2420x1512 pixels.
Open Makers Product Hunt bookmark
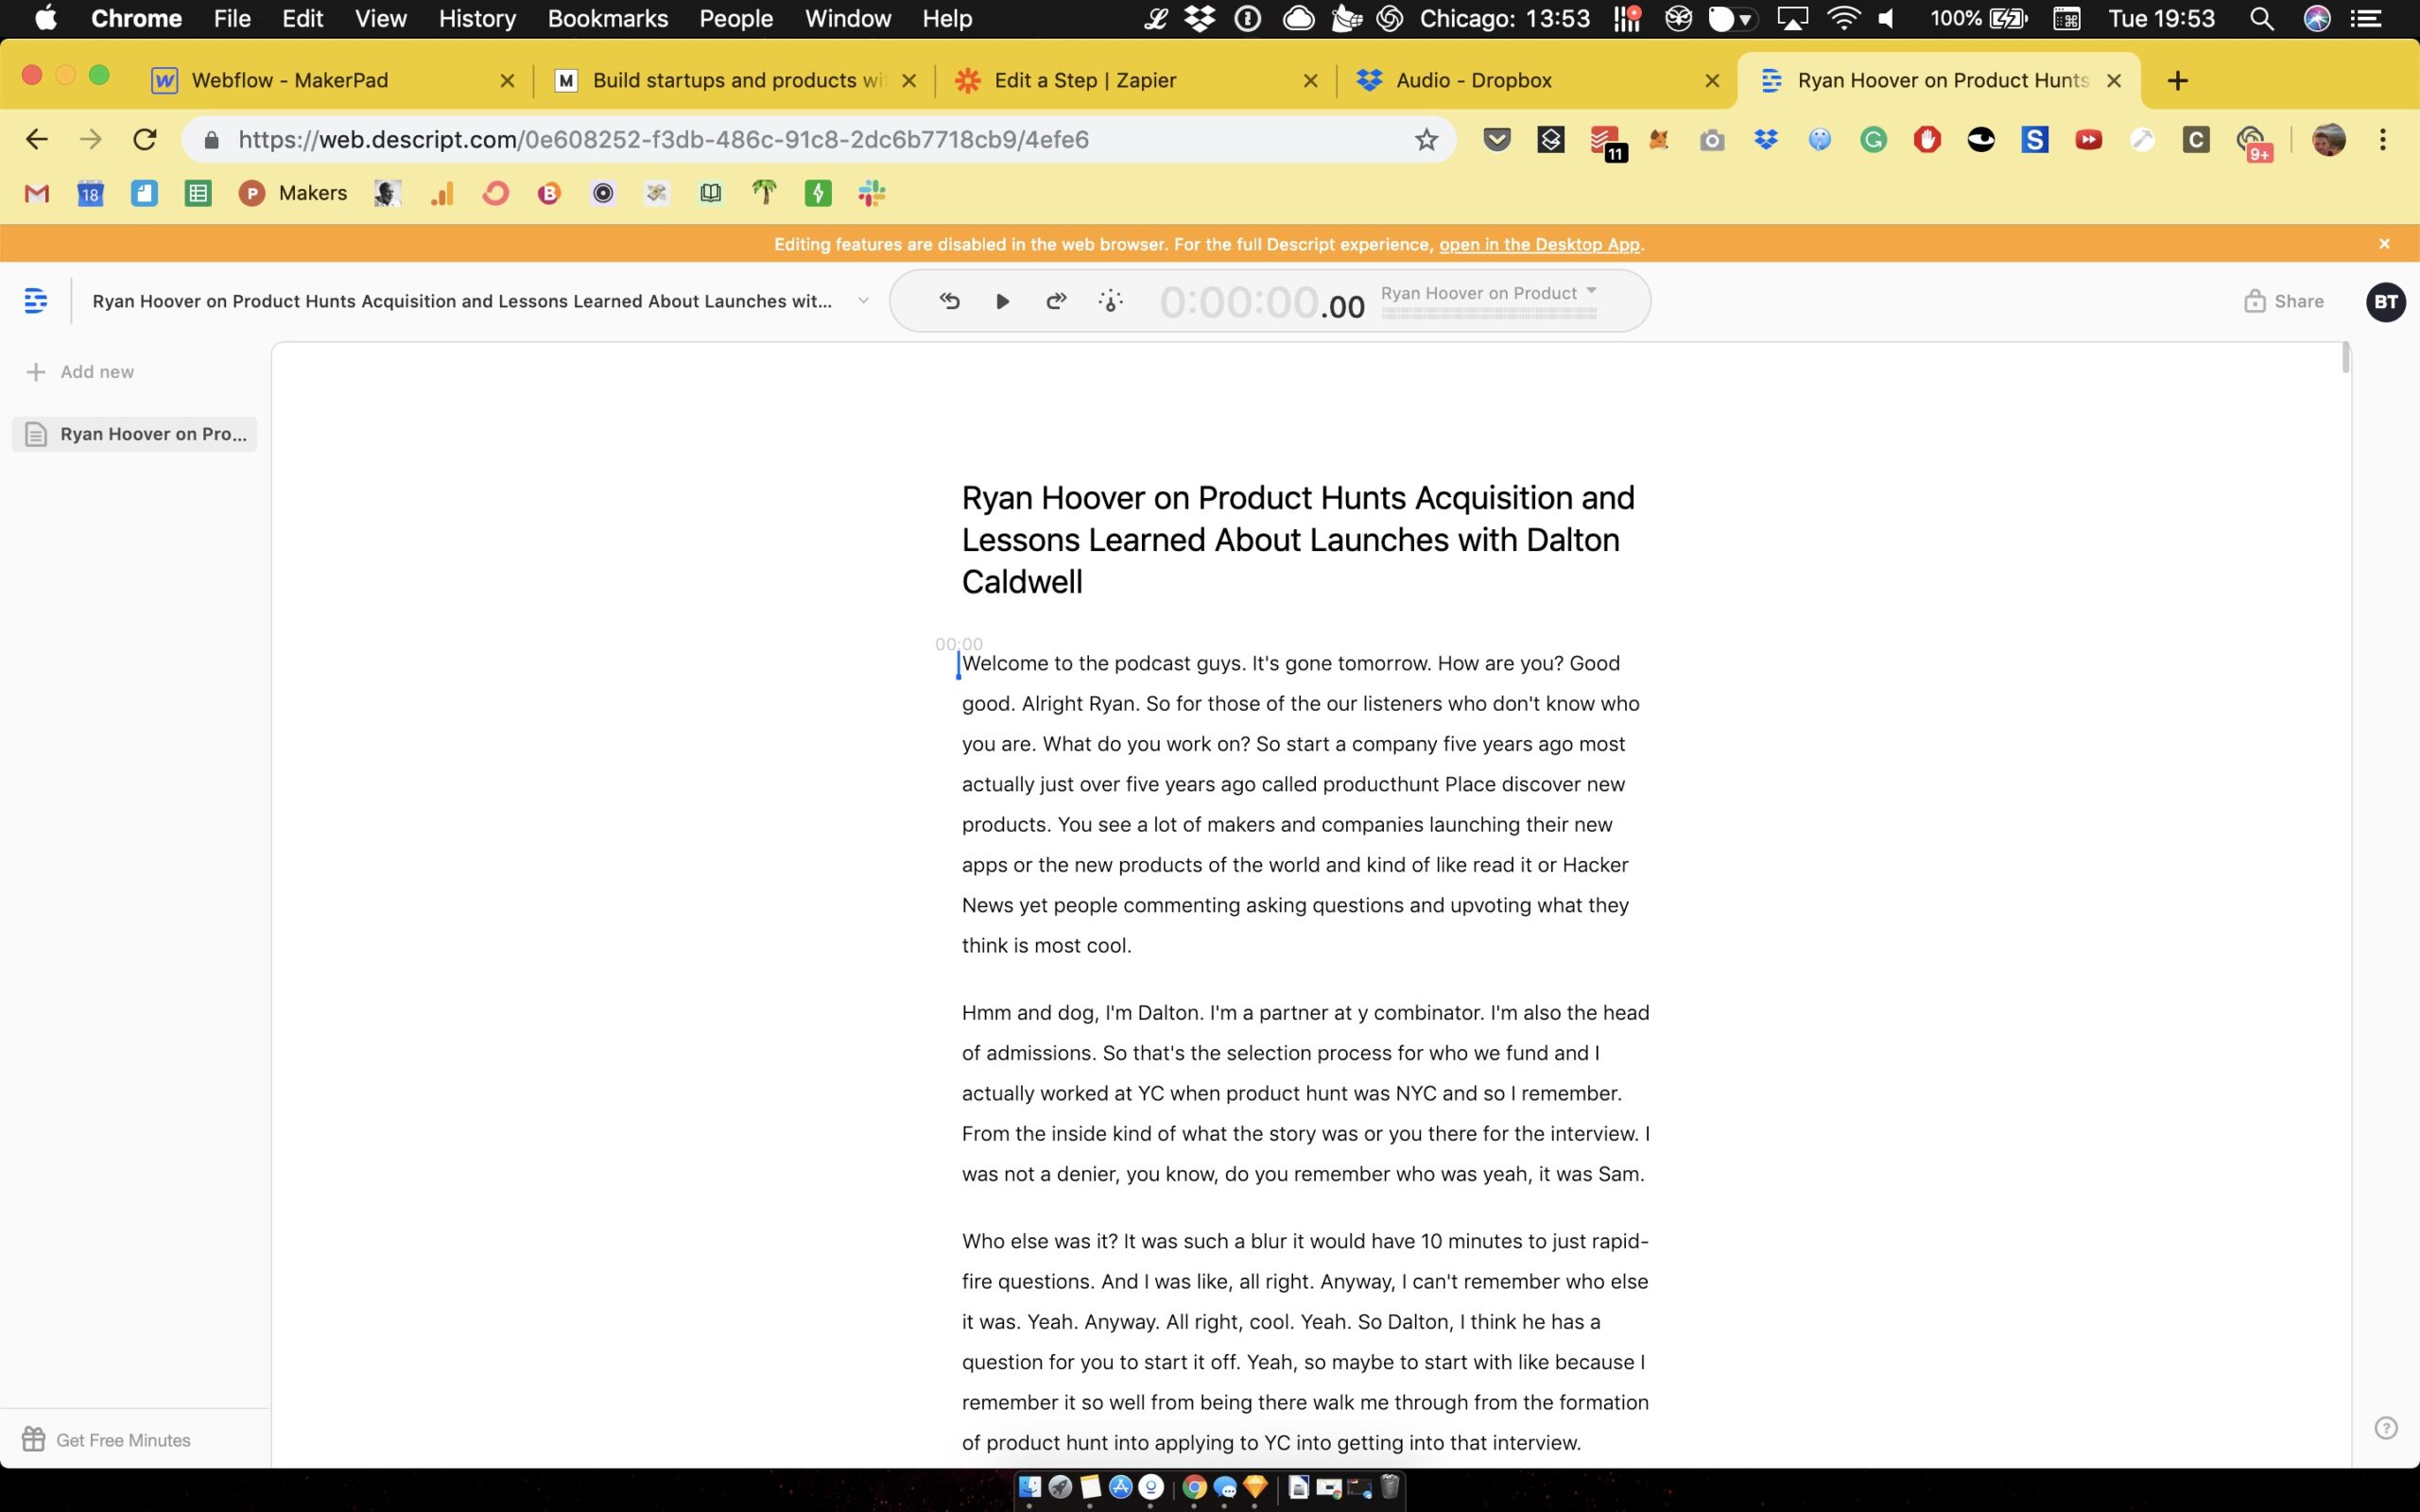293,193
